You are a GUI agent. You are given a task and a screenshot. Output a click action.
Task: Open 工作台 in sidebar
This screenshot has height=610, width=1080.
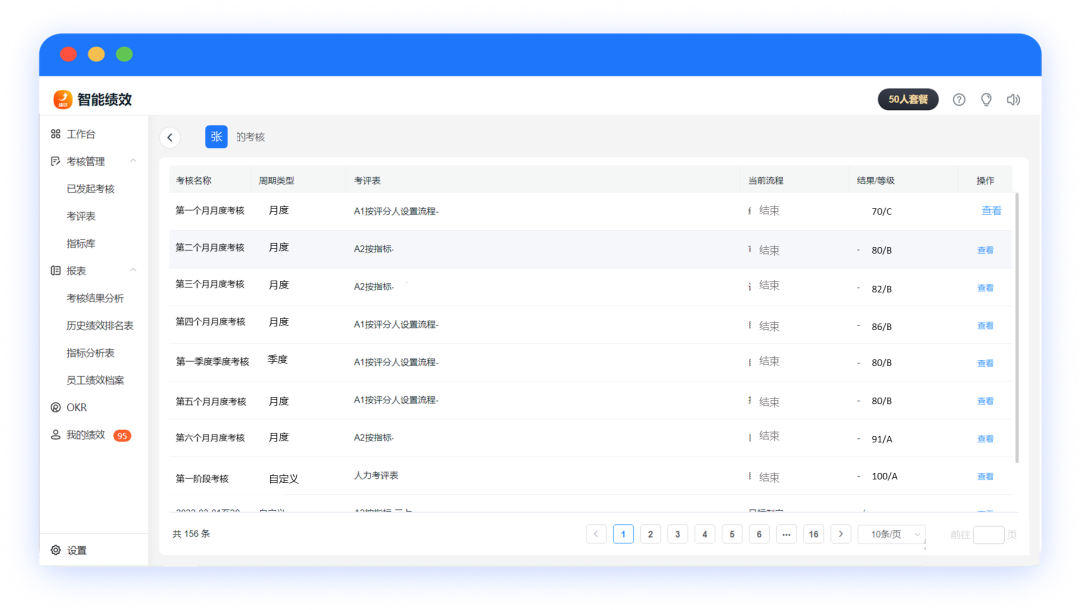click(x=81, y=134)
